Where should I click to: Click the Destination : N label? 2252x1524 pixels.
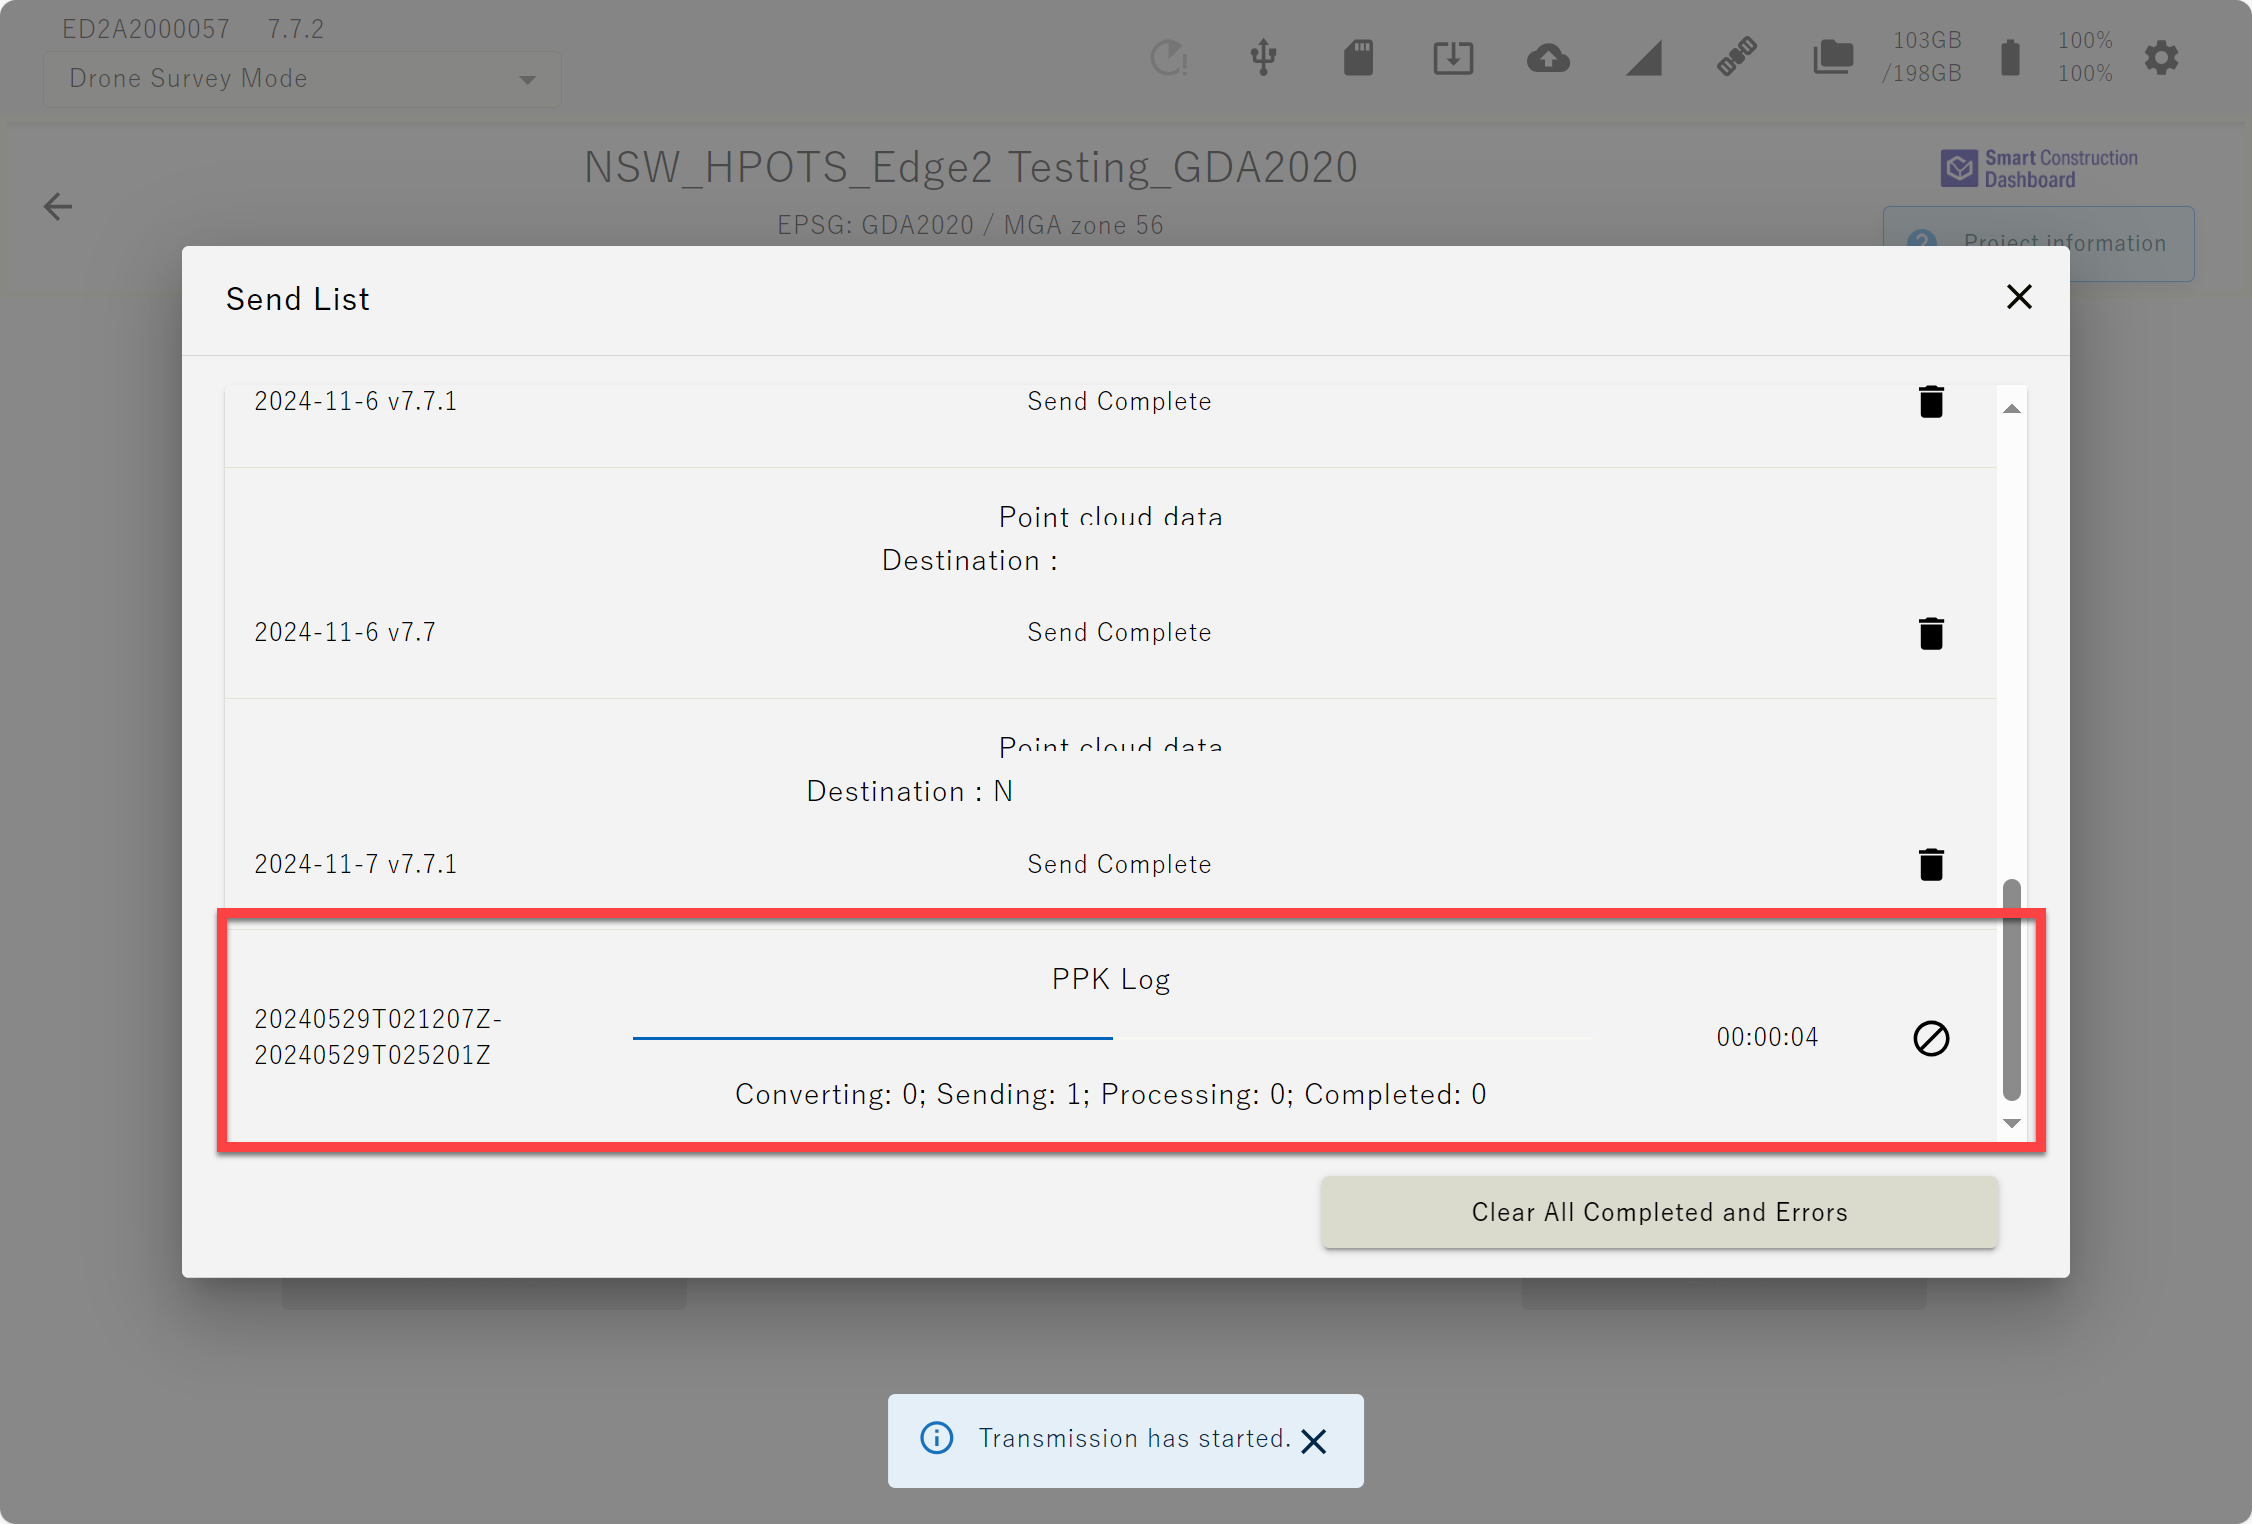click(x=910, y=792)
